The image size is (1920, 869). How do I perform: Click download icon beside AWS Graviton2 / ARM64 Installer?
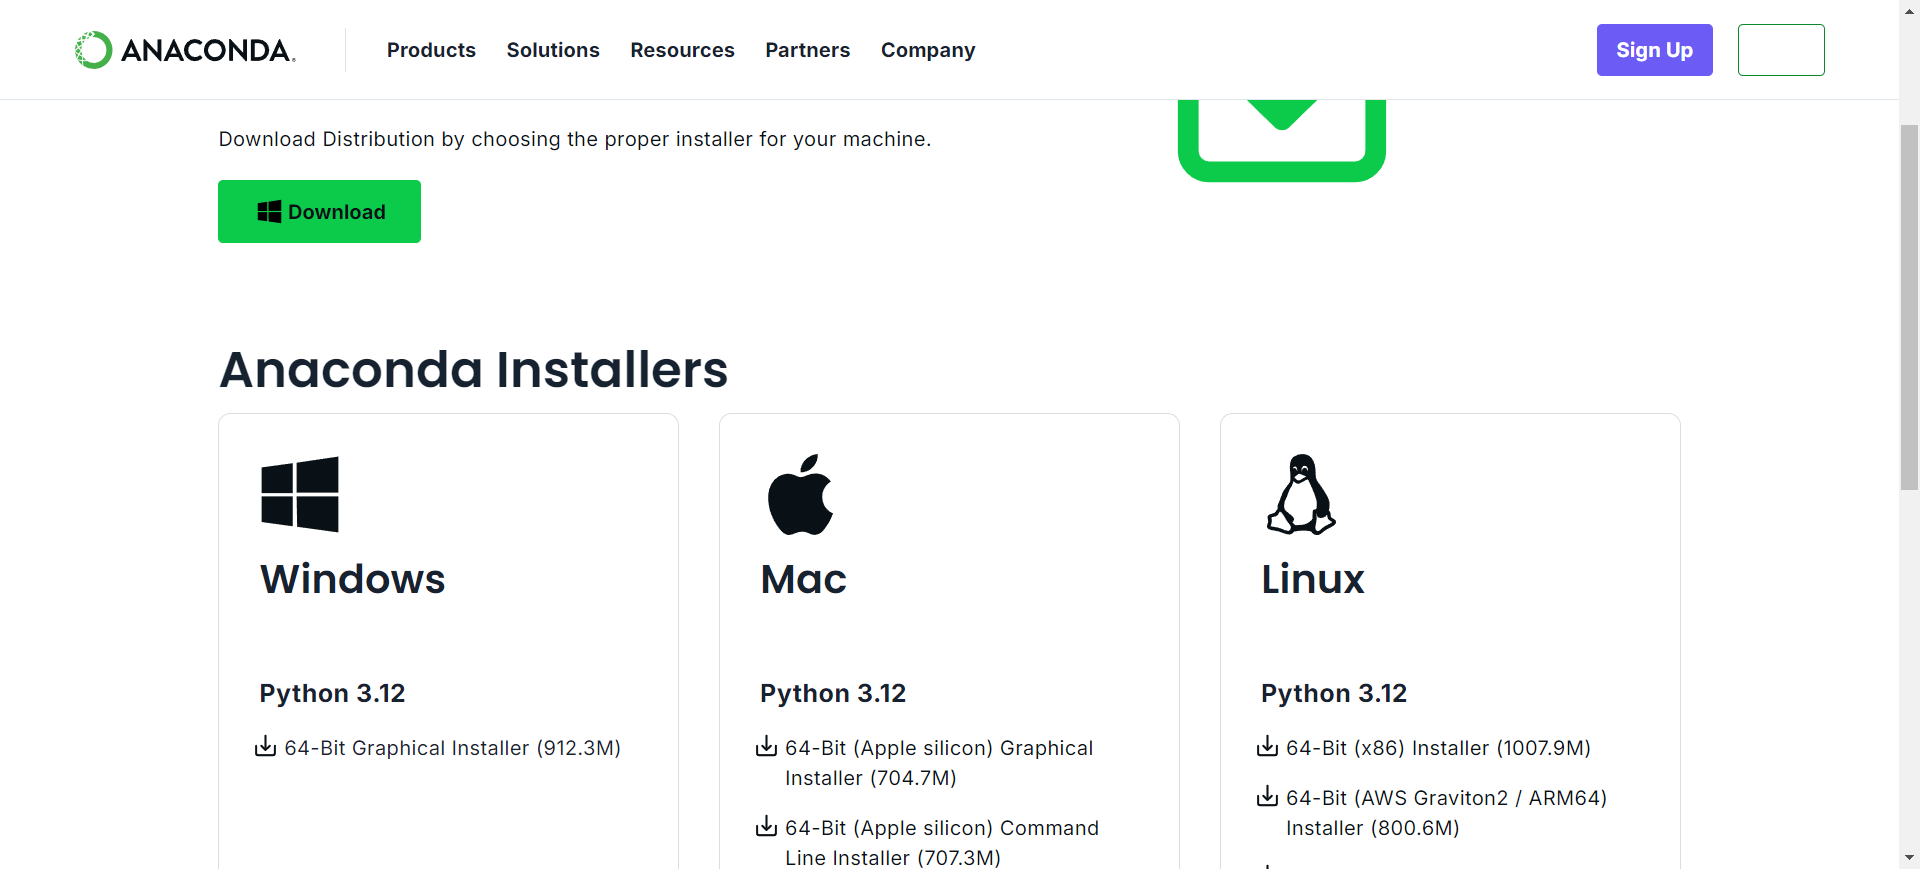pyautogui.click(x=1268, y=797)
